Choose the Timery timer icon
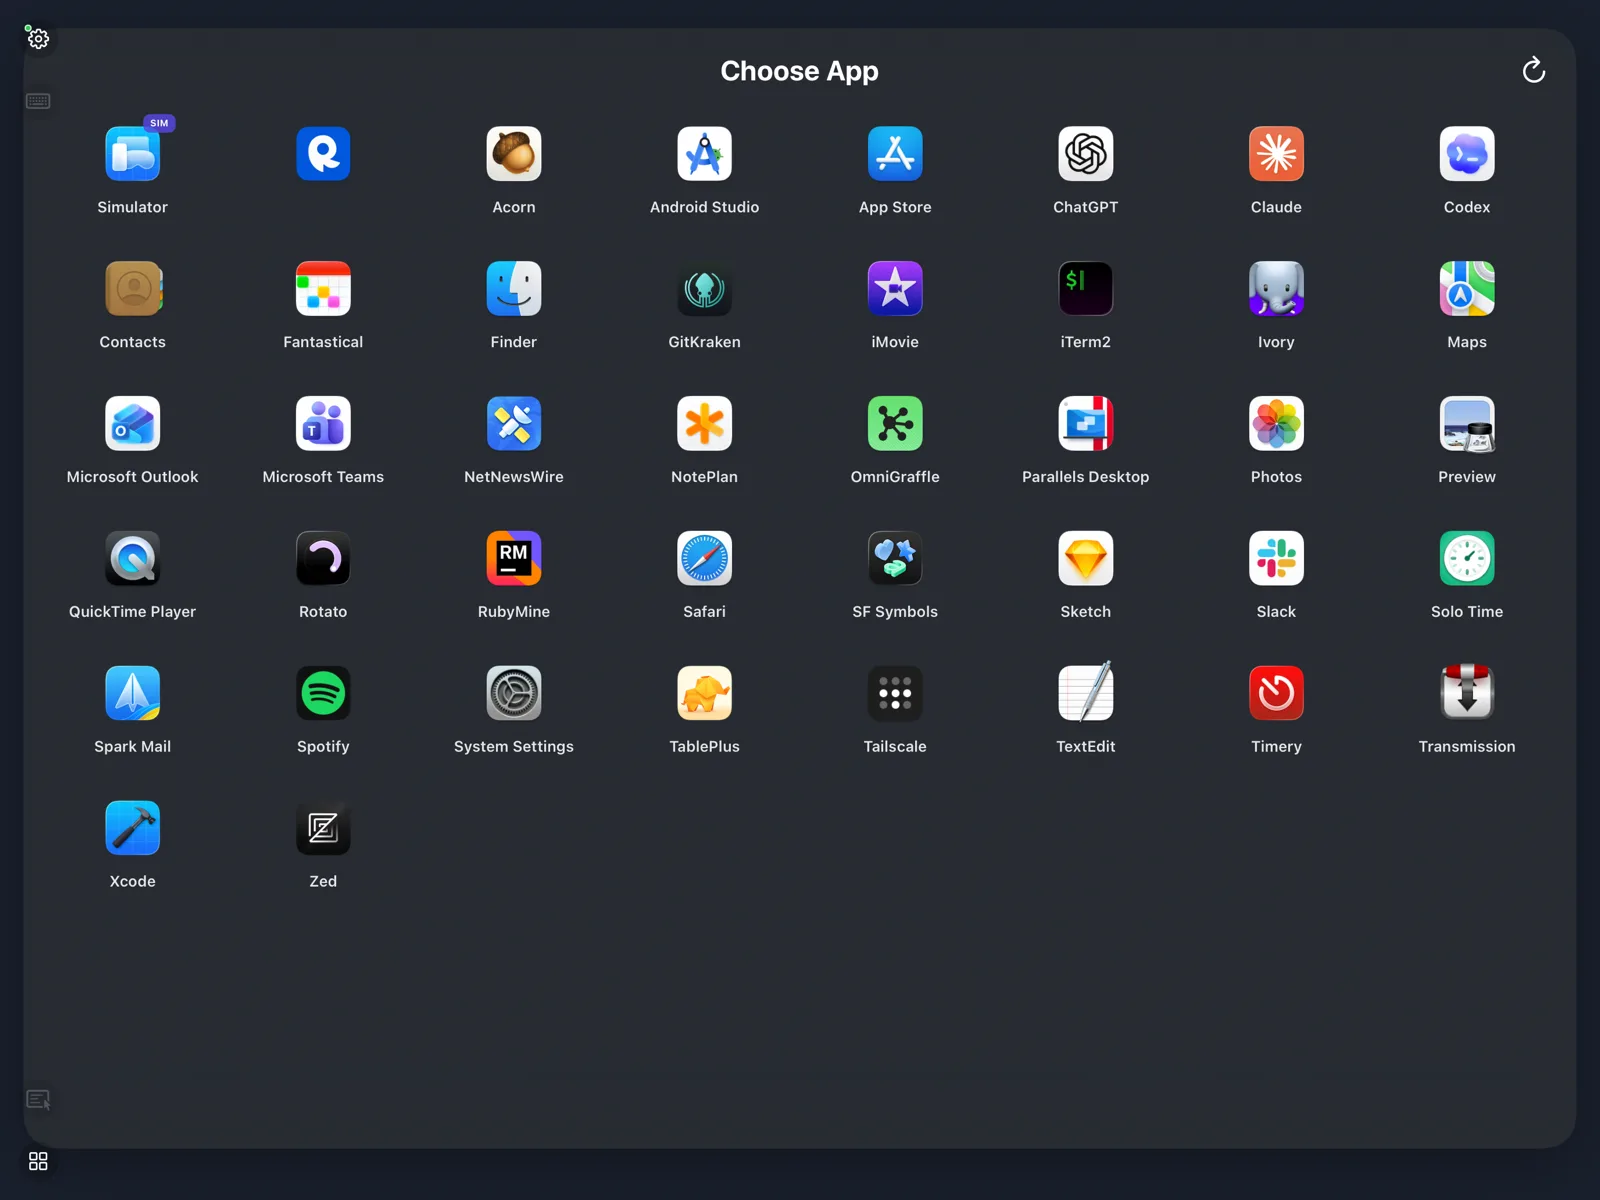 pyautogui.click(x=1276, y=694)
